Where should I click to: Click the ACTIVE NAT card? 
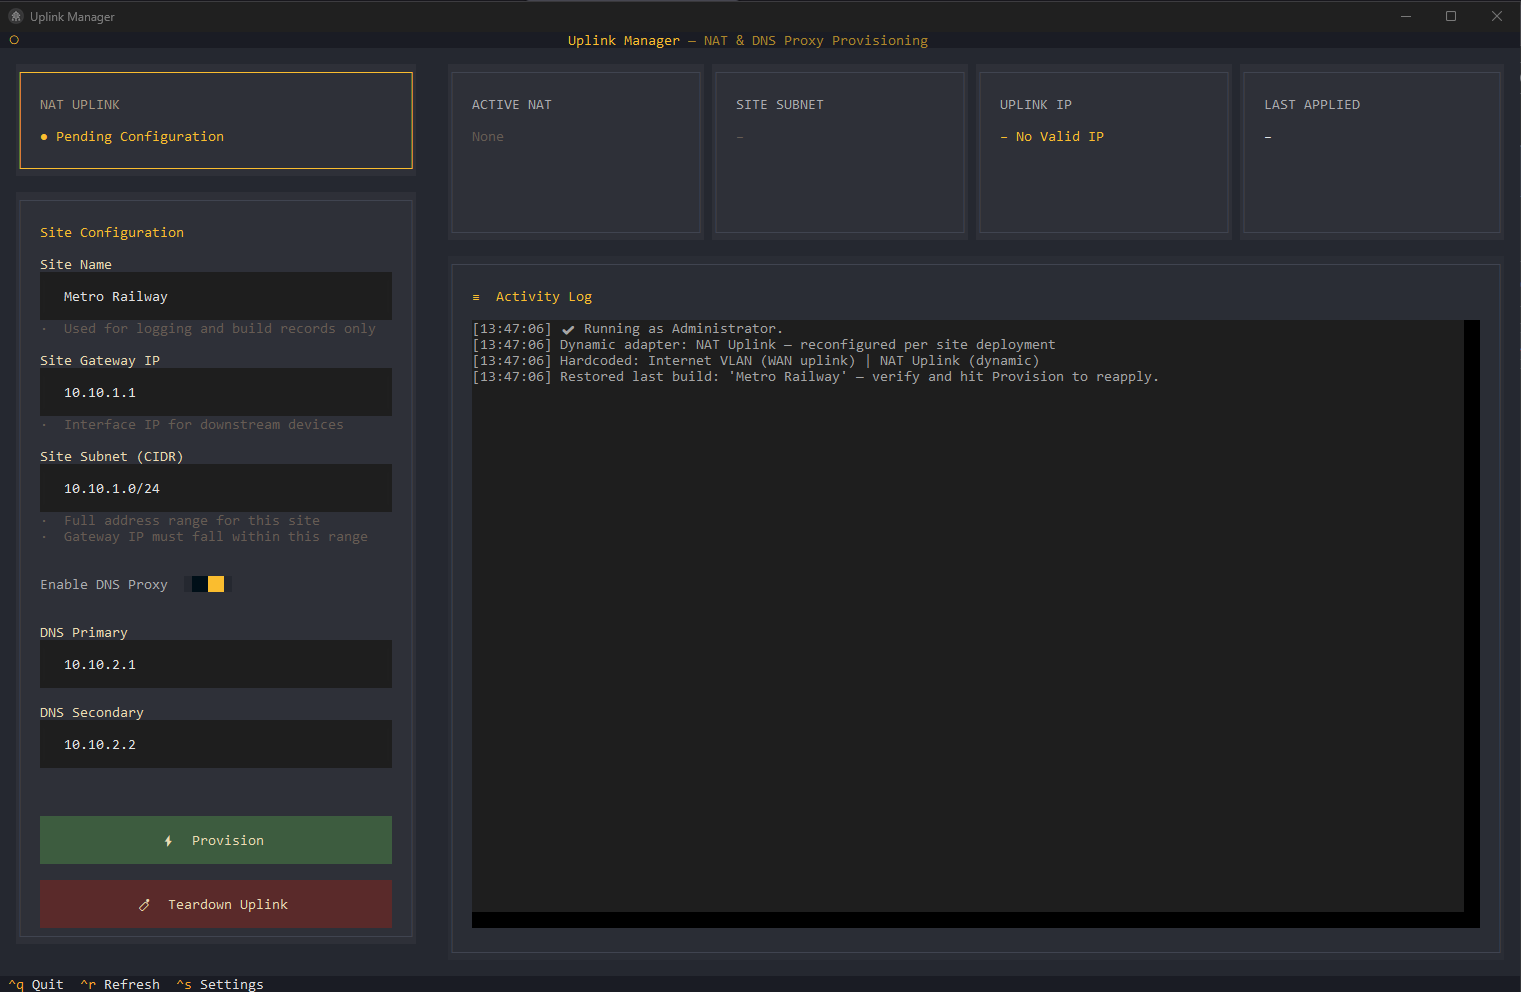tap(576, 152)
